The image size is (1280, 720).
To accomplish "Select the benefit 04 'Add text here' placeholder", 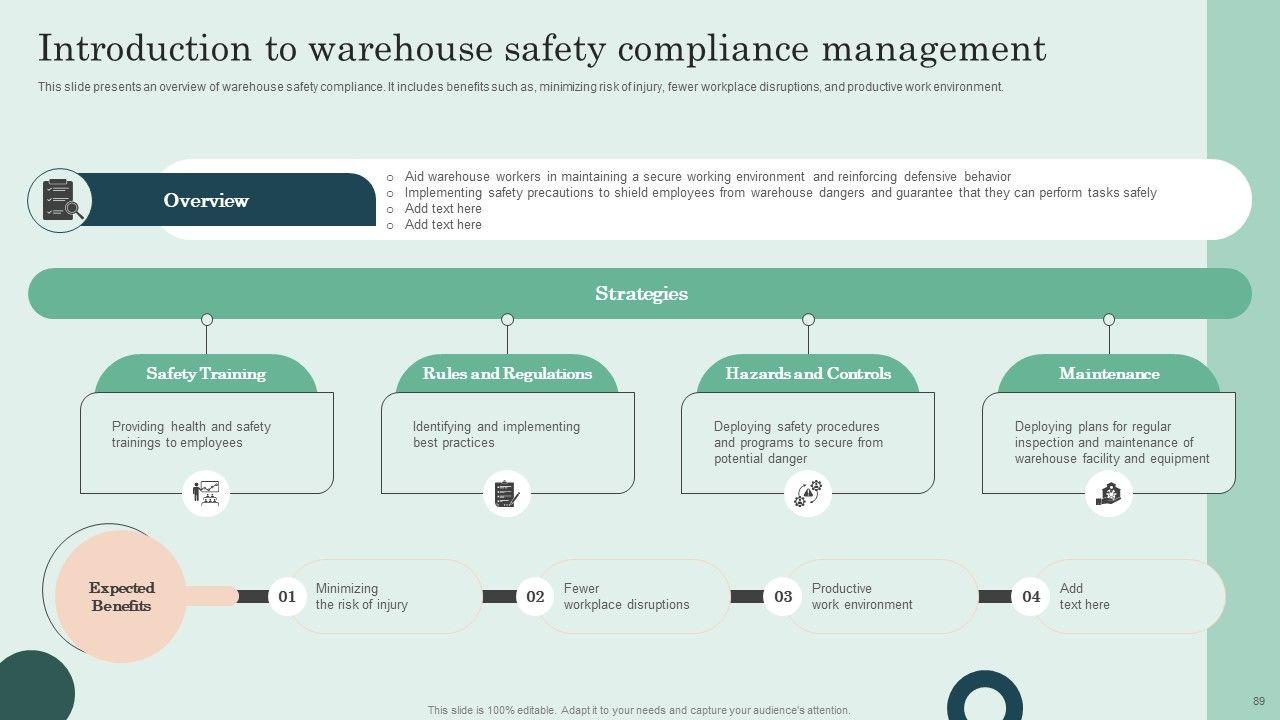I will pos(1084,597).
